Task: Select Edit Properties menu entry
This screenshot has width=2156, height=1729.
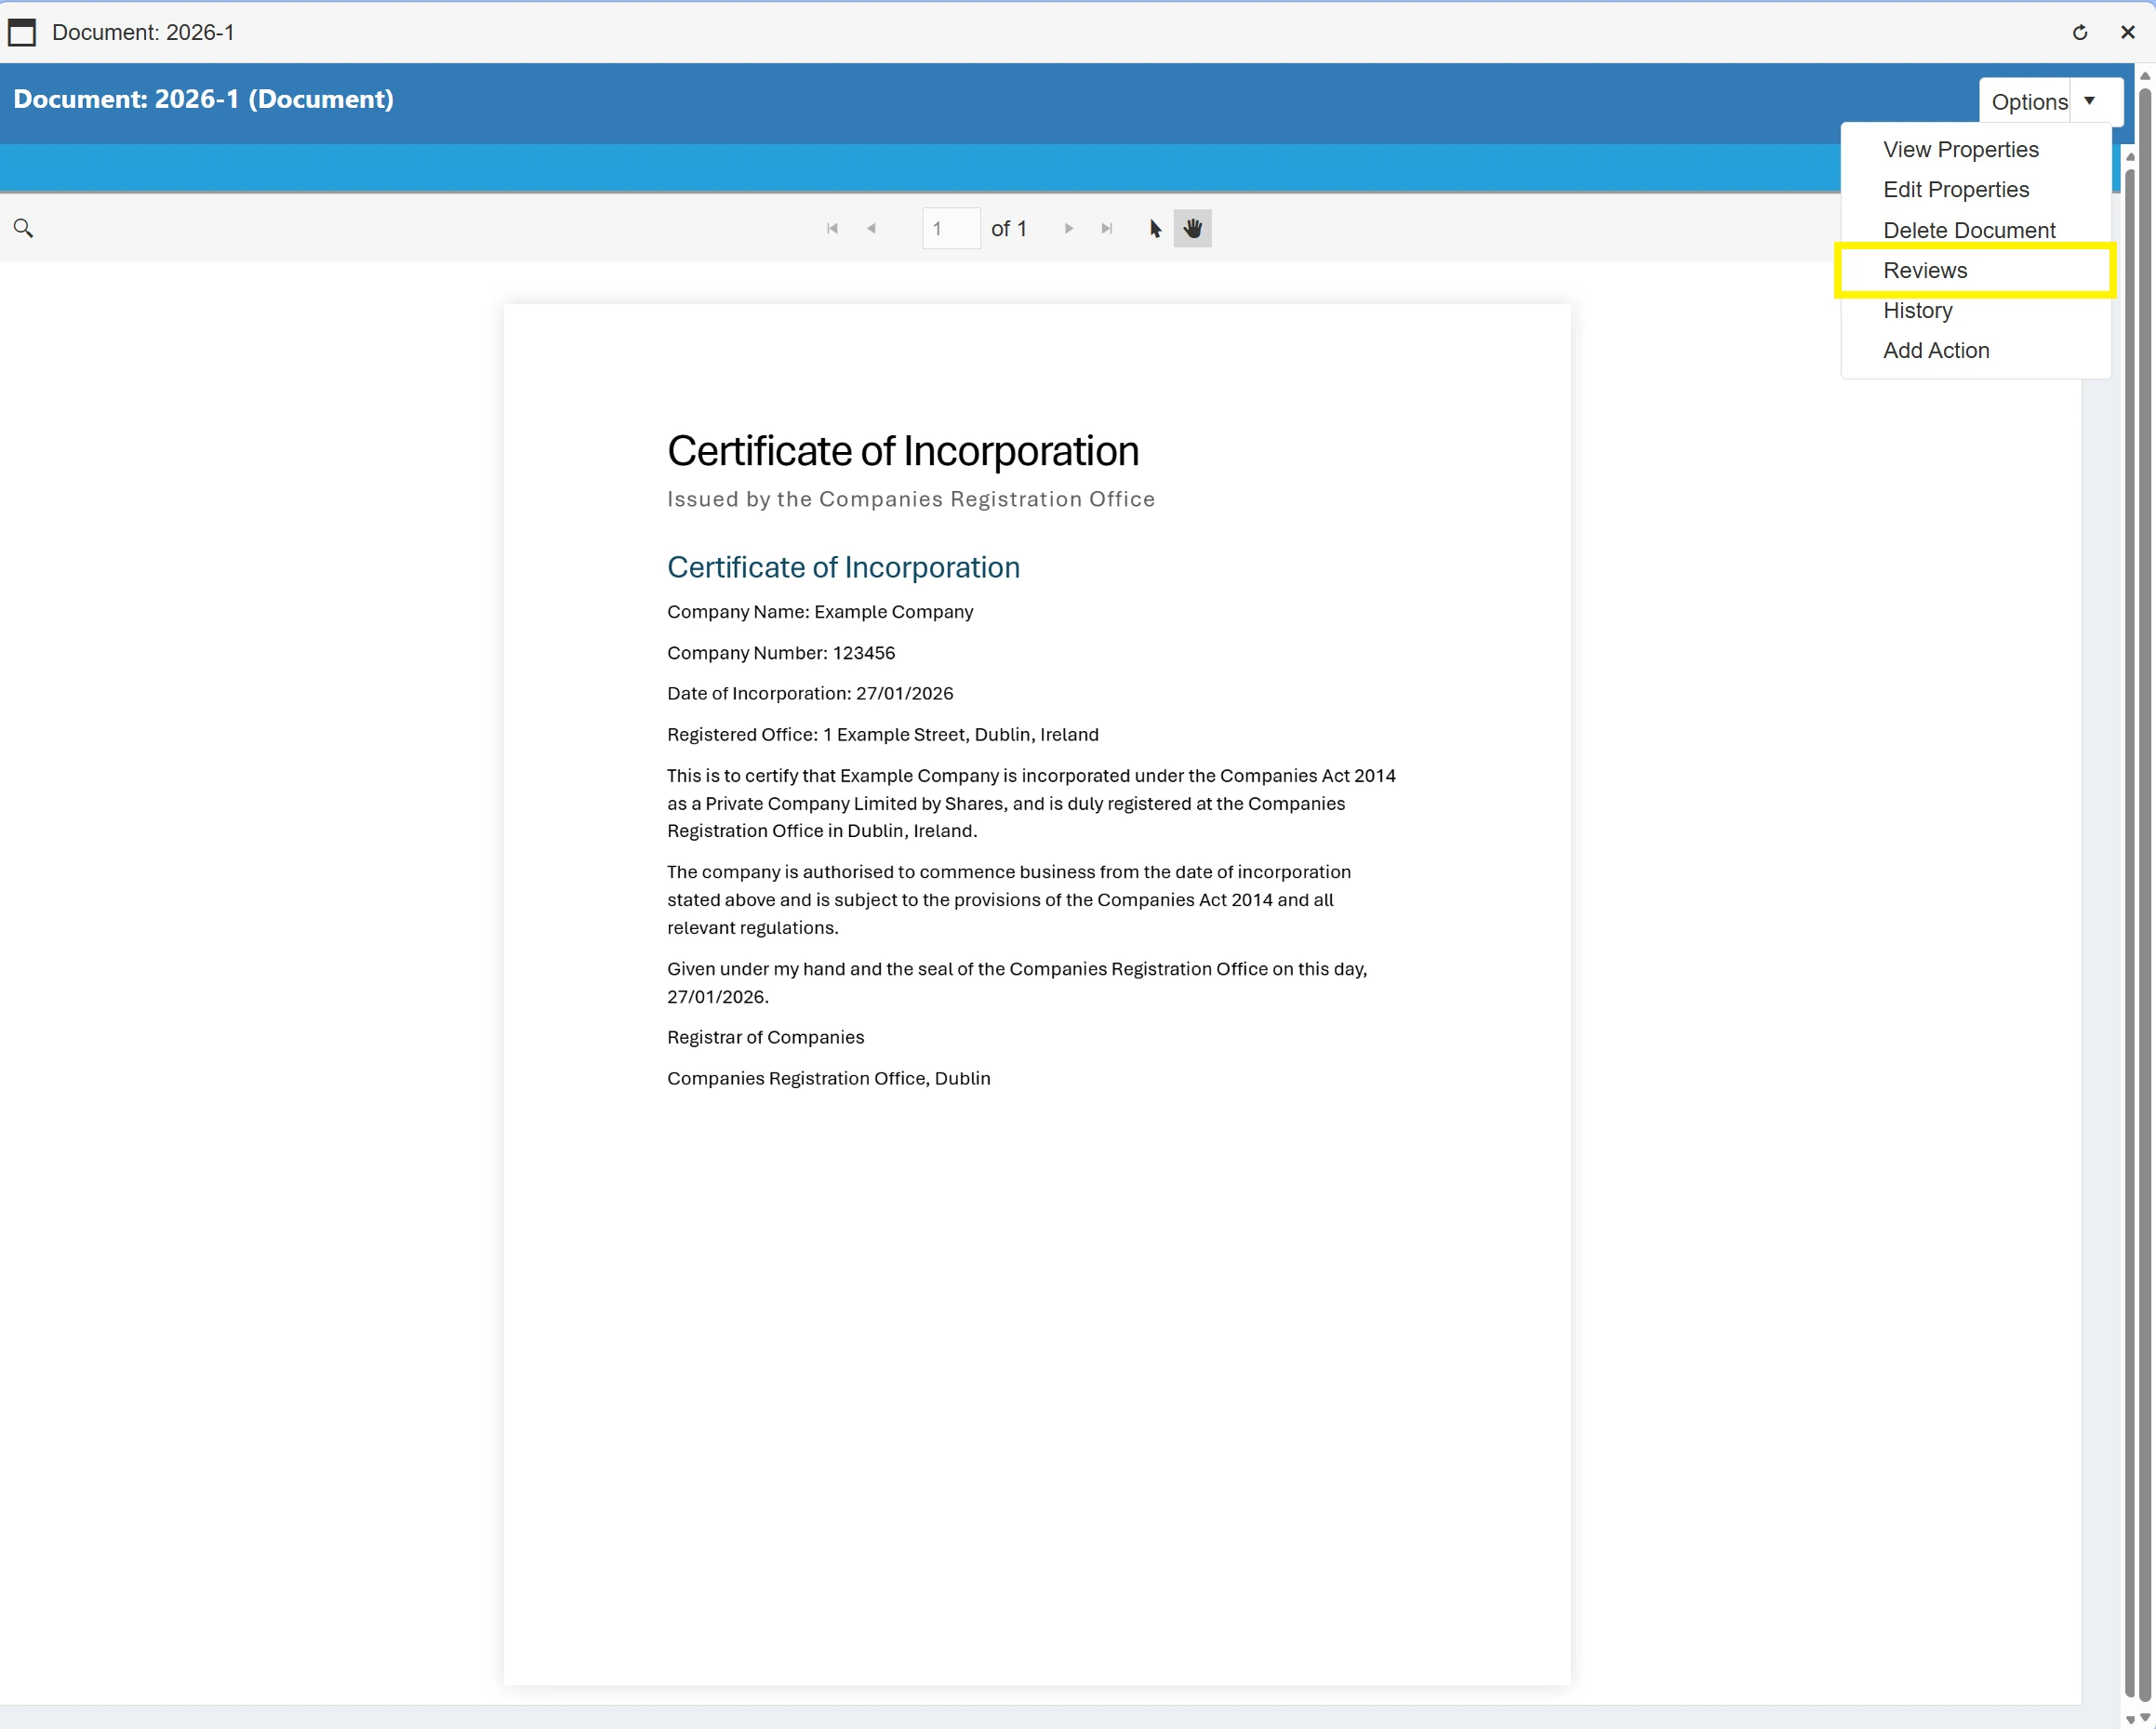Action: coord(1955,189)
